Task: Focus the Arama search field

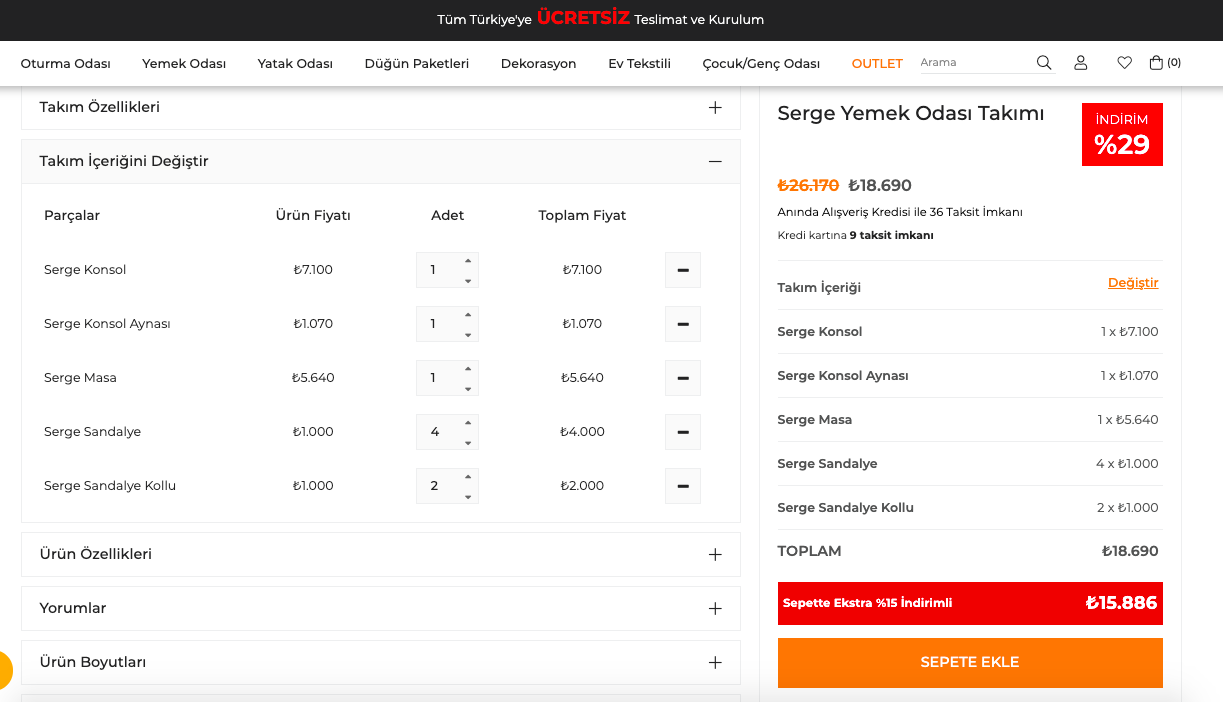Action: 975,63
